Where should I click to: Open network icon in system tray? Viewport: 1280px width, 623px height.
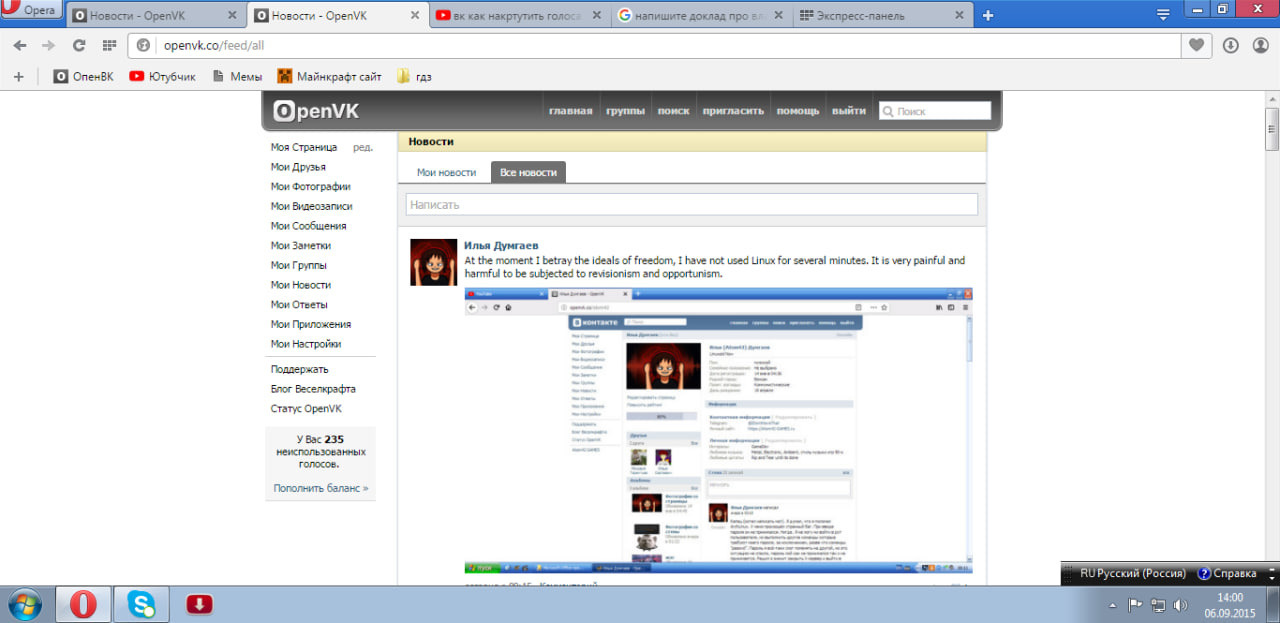1158,605
